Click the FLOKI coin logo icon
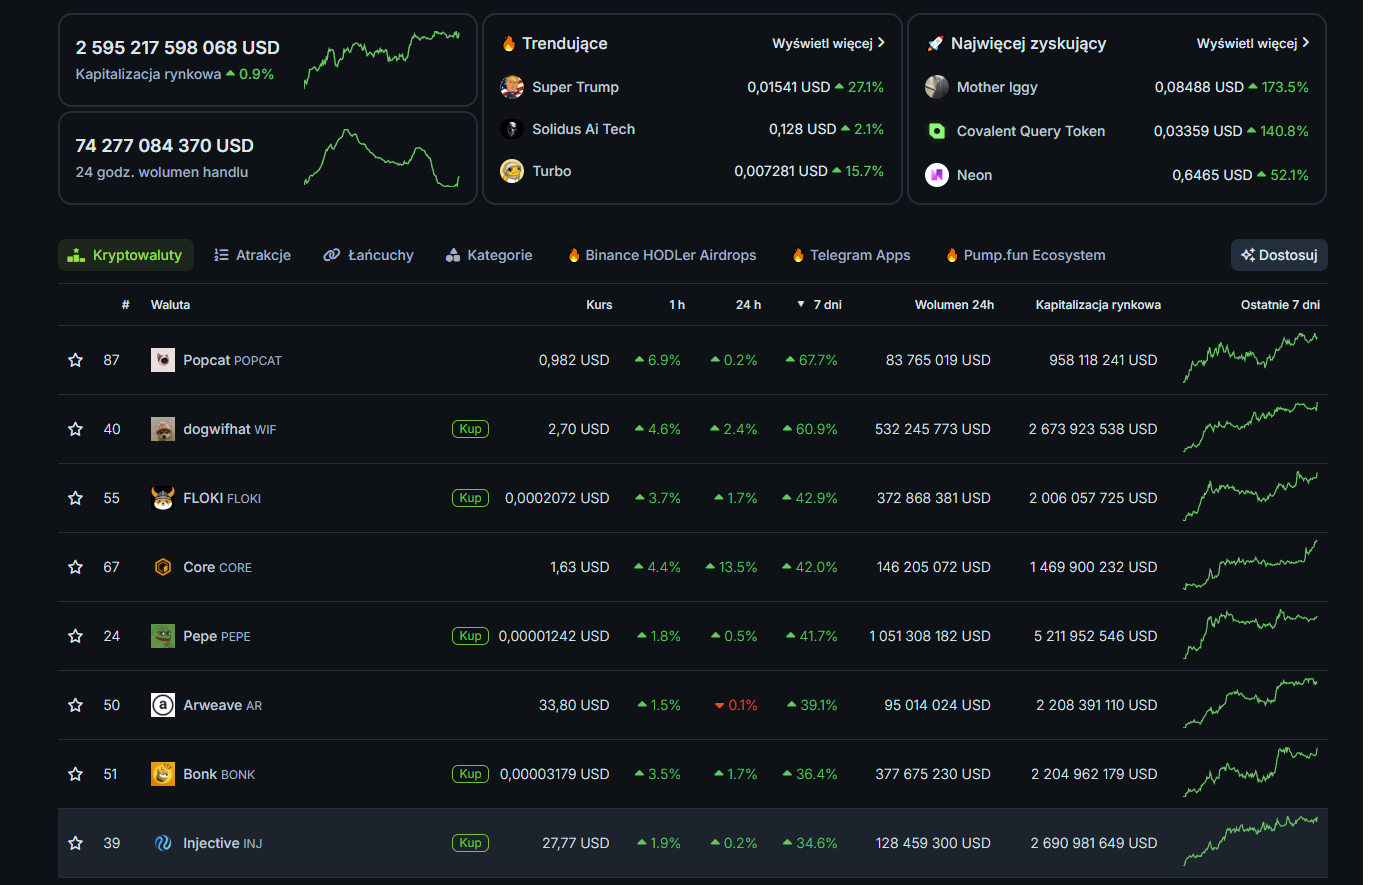Viewport: 1380px width, 885px height. click(x=163, y=498)
